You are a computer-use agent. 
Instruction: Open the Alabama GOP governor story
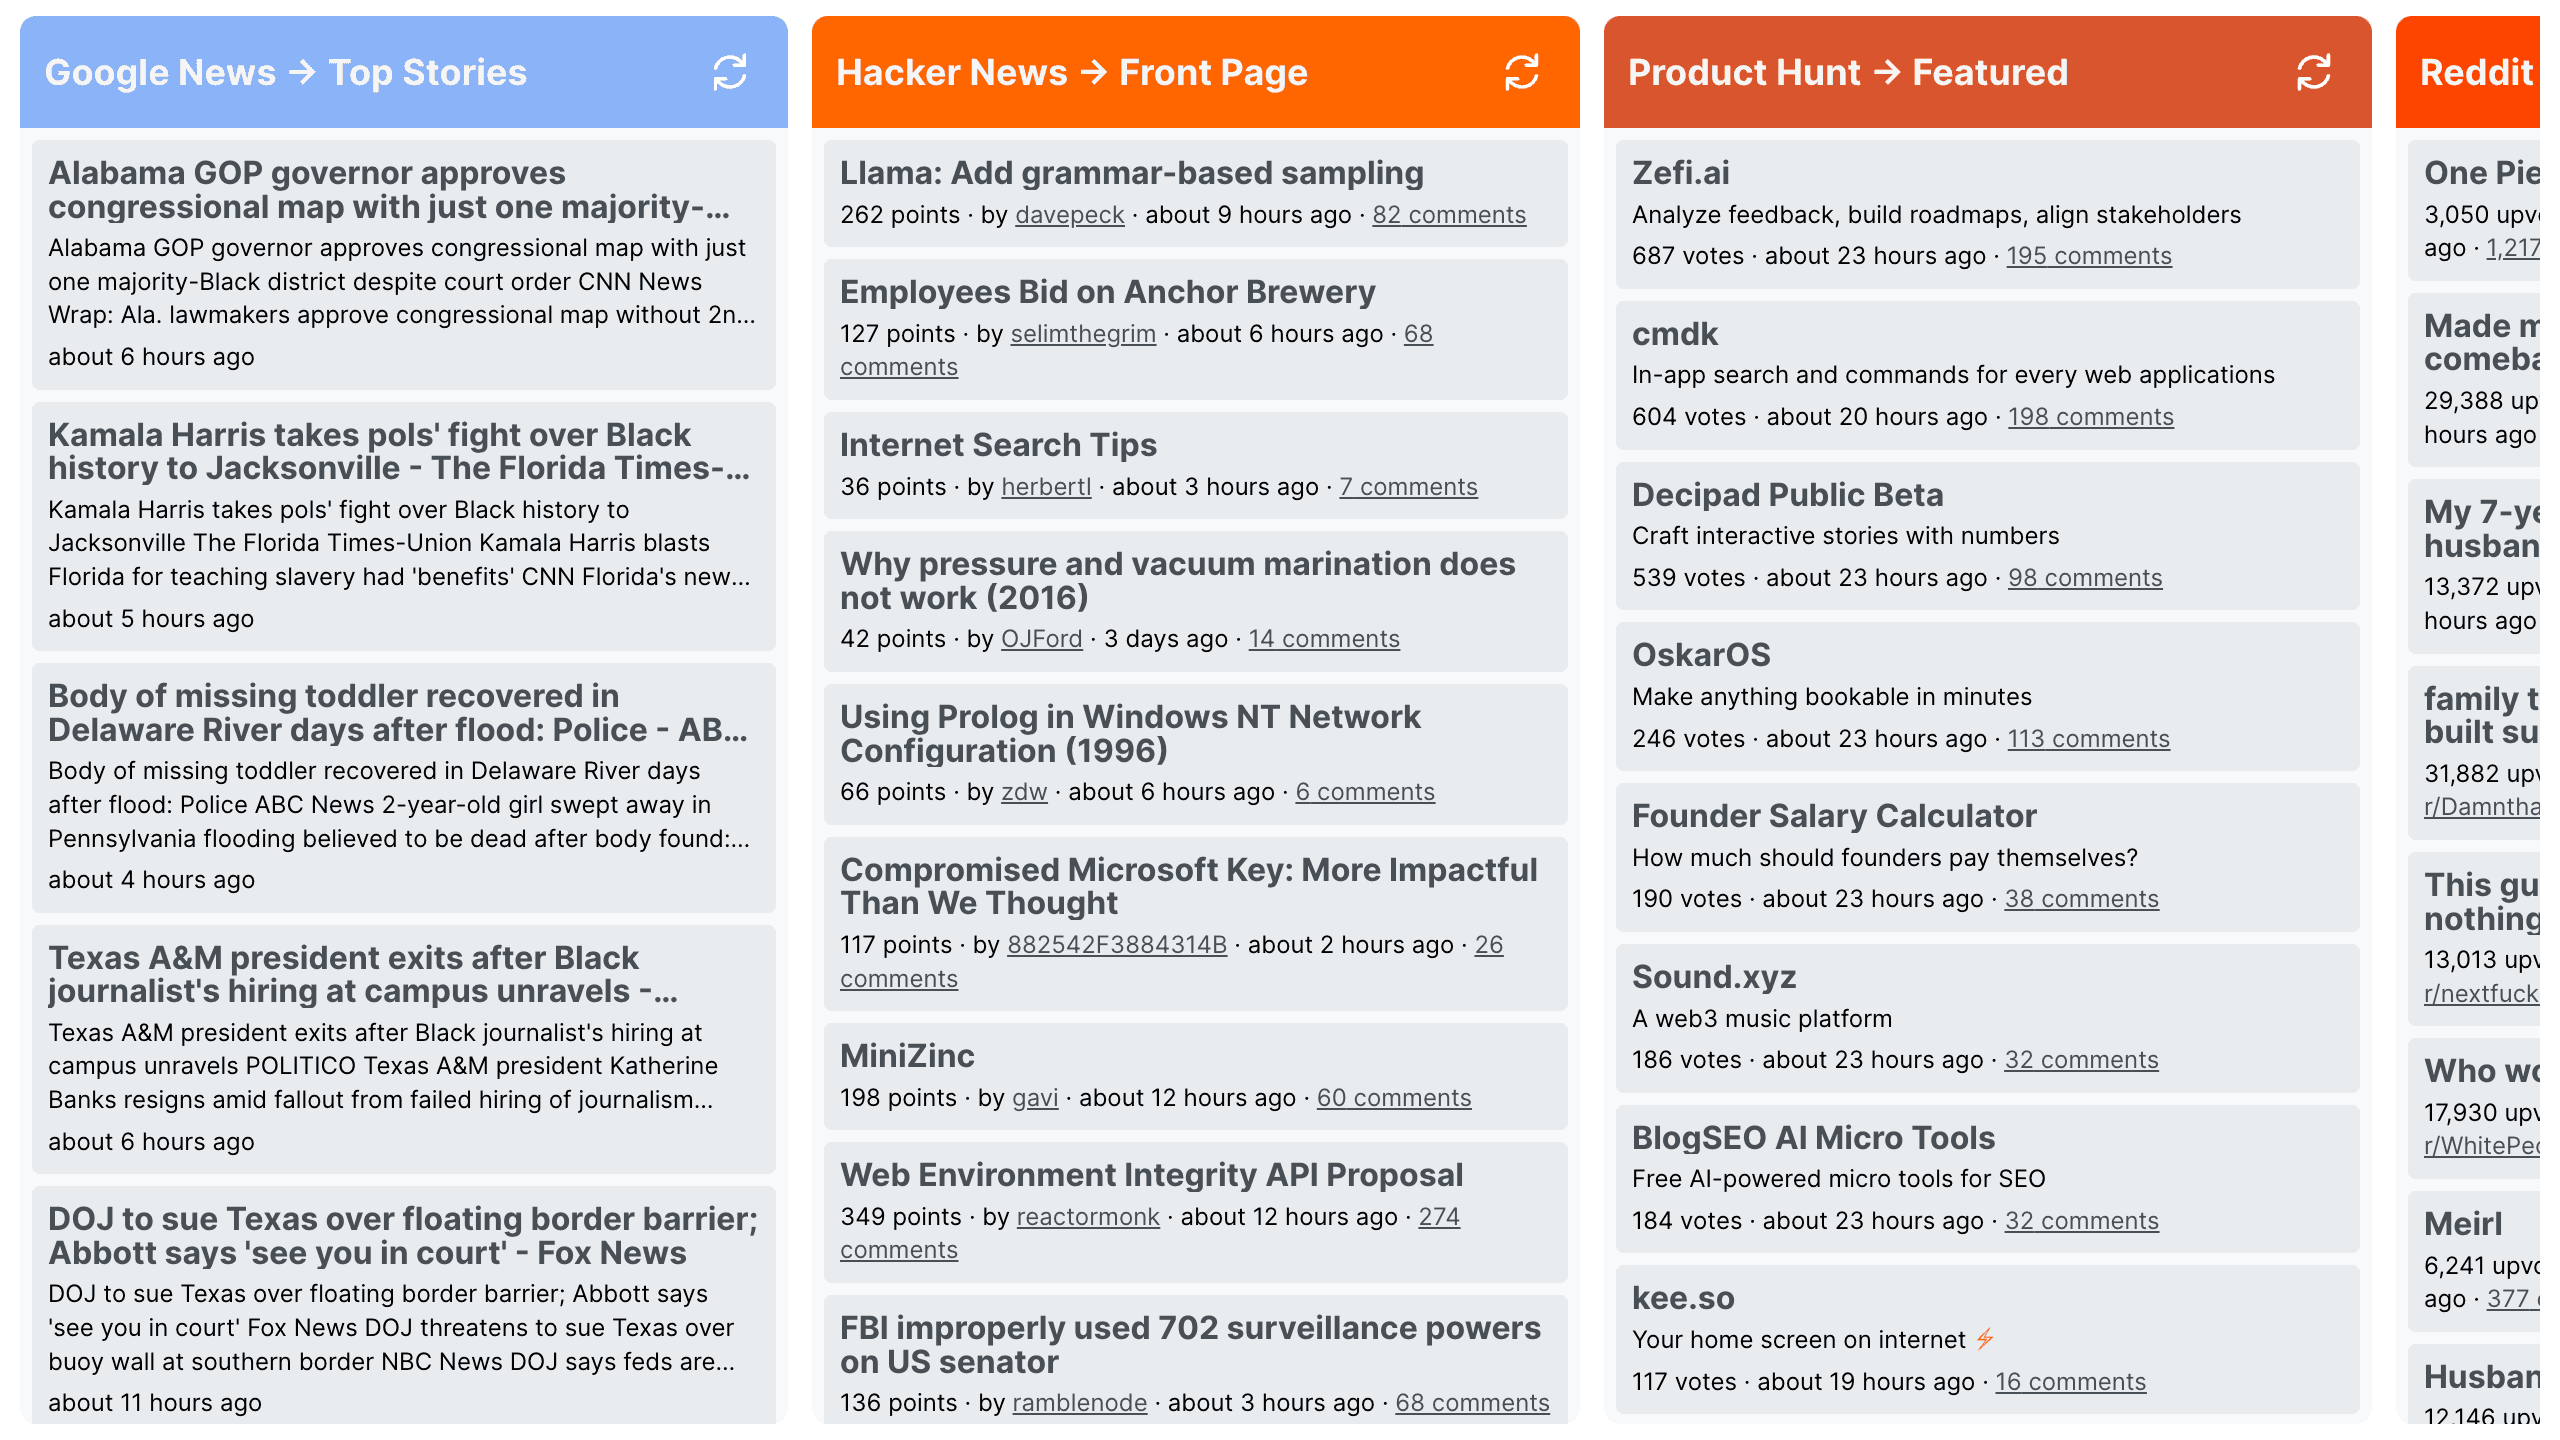389,190
